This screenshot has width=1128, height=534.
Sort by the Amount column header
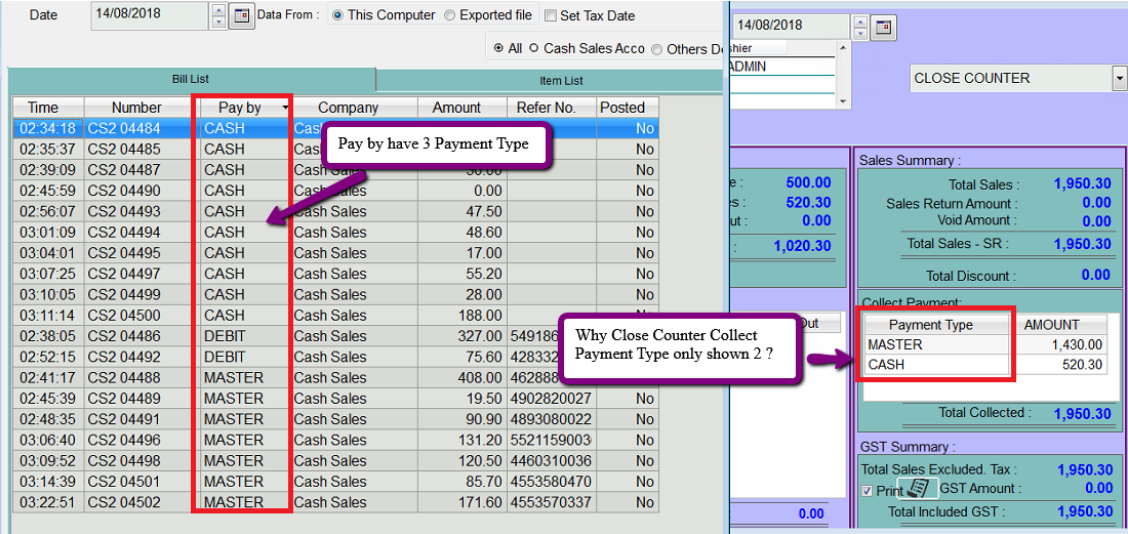pos(456,107)
